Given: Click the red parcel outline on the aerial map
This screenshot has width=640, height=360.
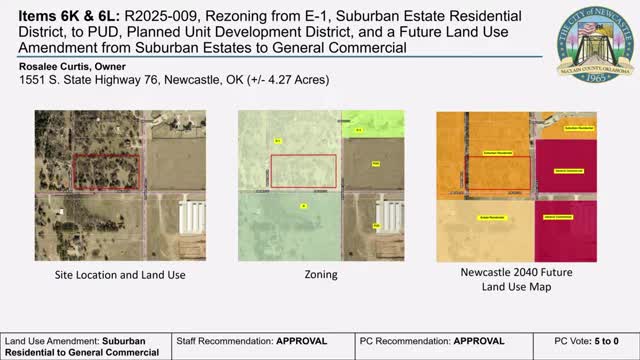Looking at the screenshot, I should (x=107, y=172).
